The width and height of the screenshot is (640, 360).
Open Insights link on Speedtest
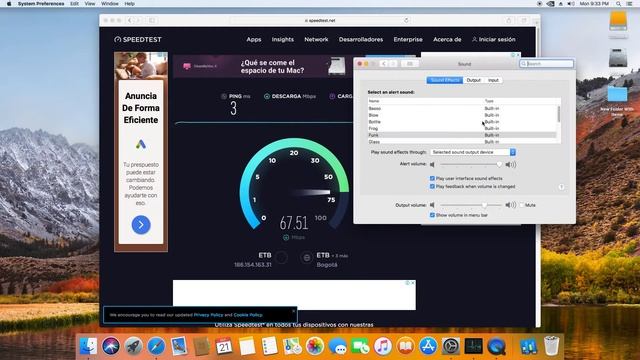pyautogui.click(x=282, y=40)
